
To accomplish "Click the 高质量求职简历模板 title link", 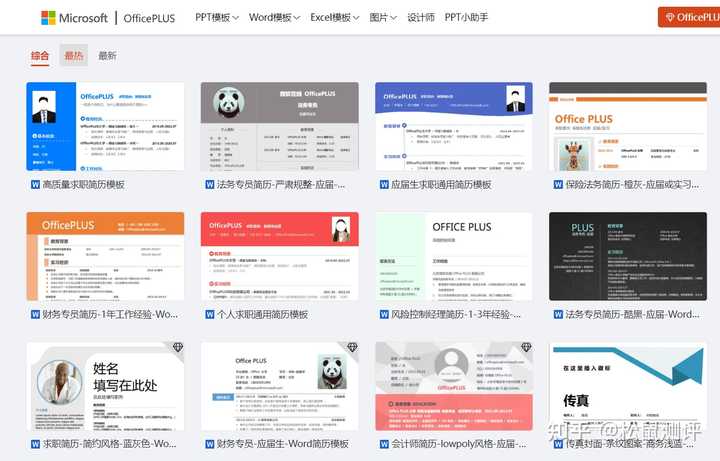I will point(84,185).
